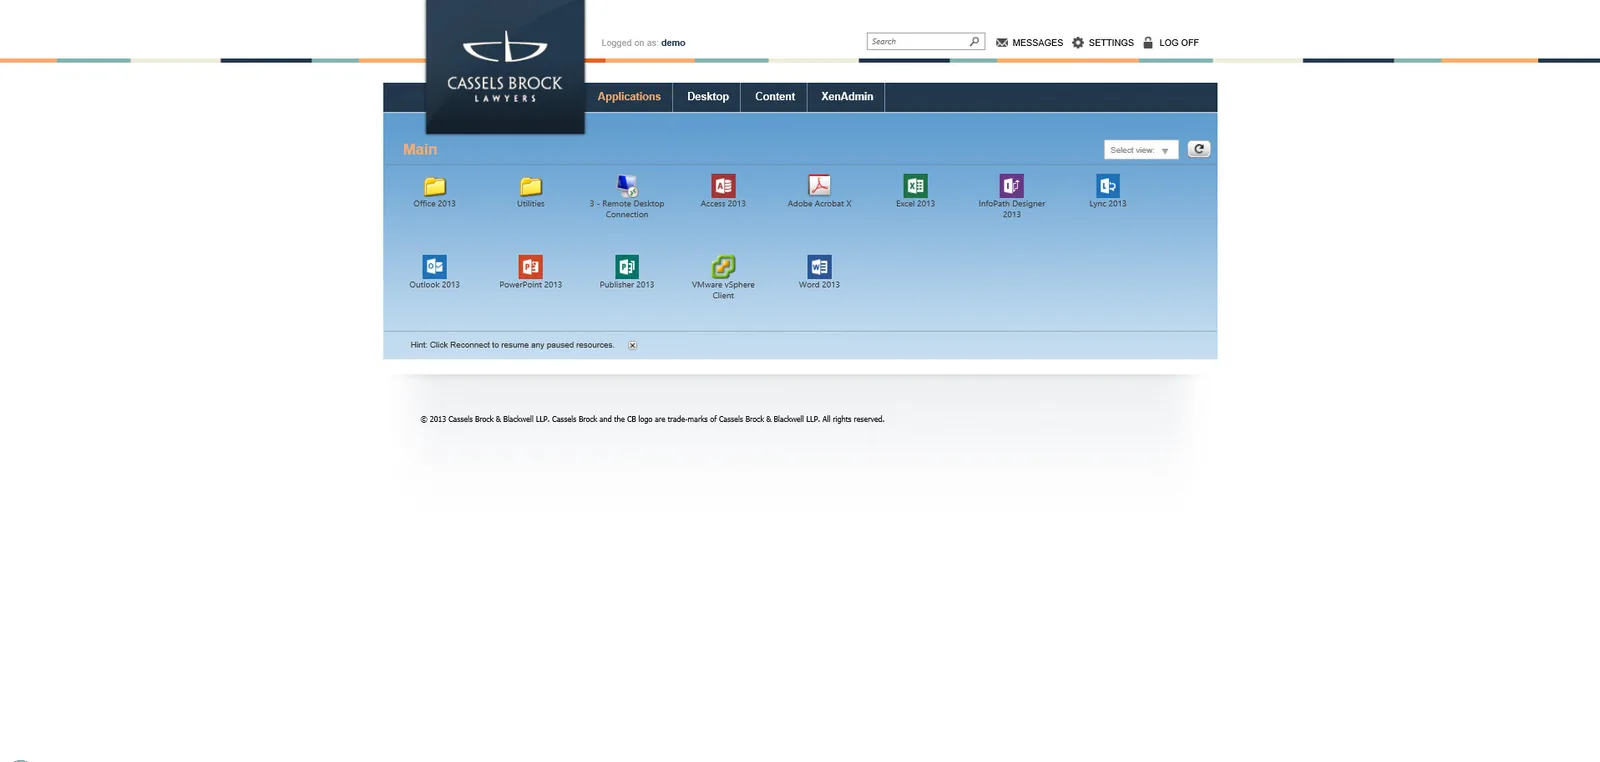This screenshot has width=1600, height=762.
Task: Click the "demo" username text
Action: point(673,43)
